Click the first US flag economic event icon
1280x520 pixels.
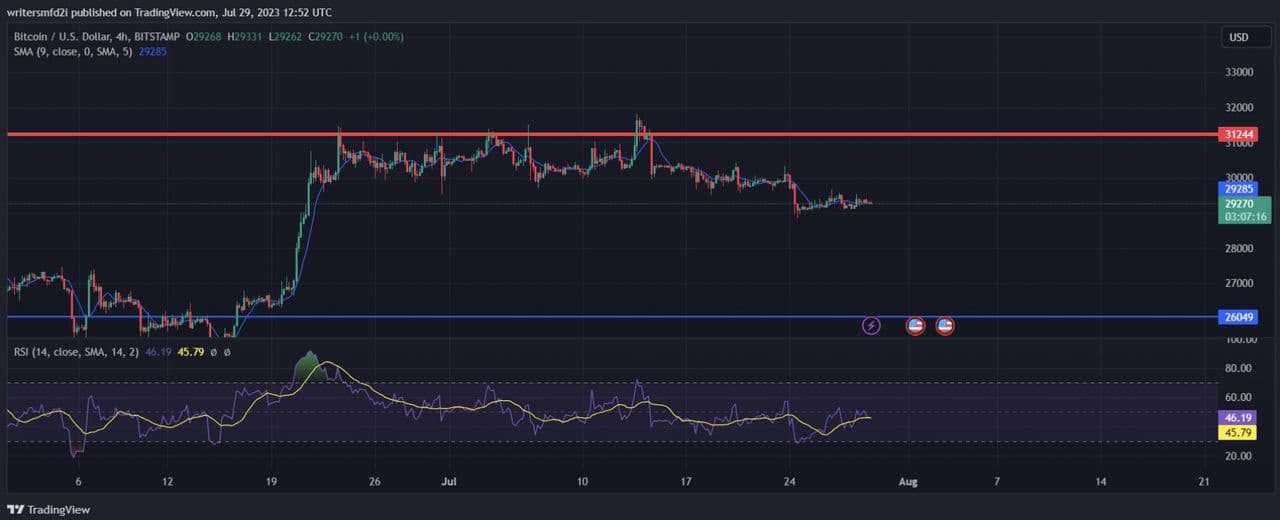[x=915, y=325]
